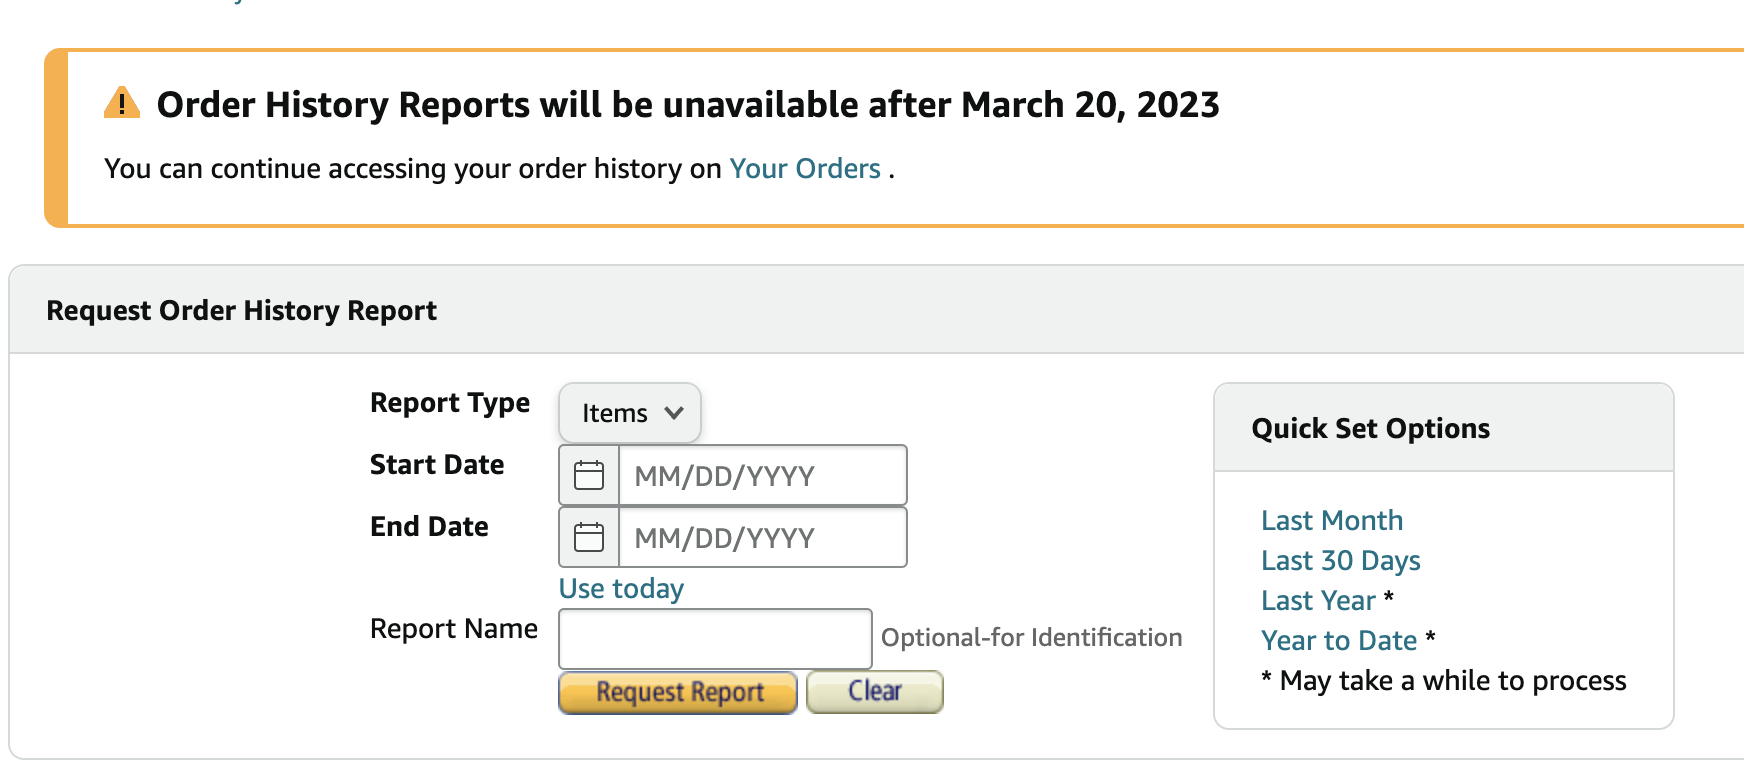Click the orange warning triangle icon
Screen dimensions: 1744x770
(120, 103)
